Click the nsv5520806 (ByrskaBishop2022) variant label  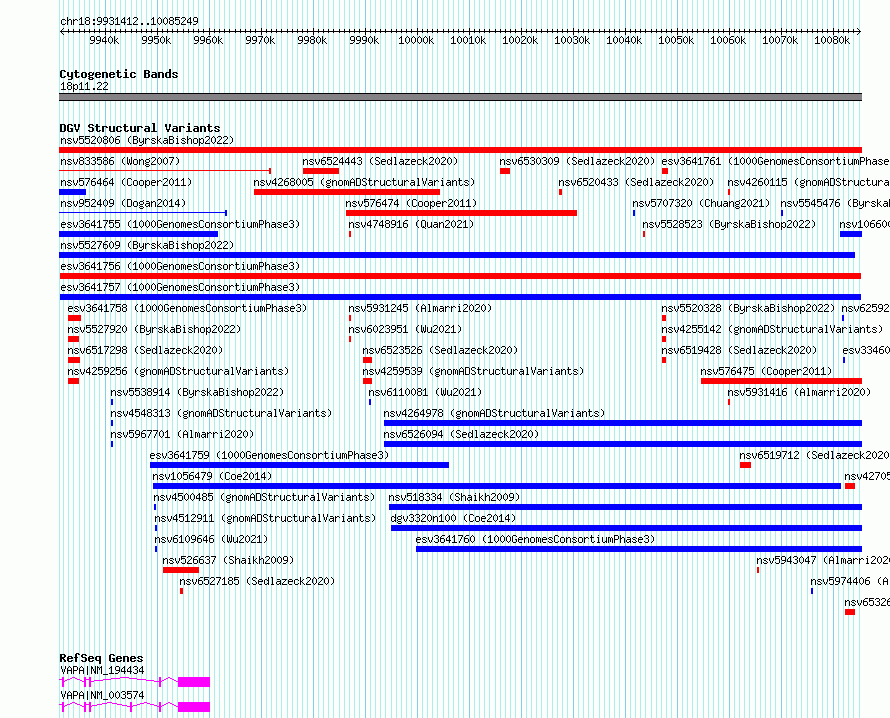point(147,140)
